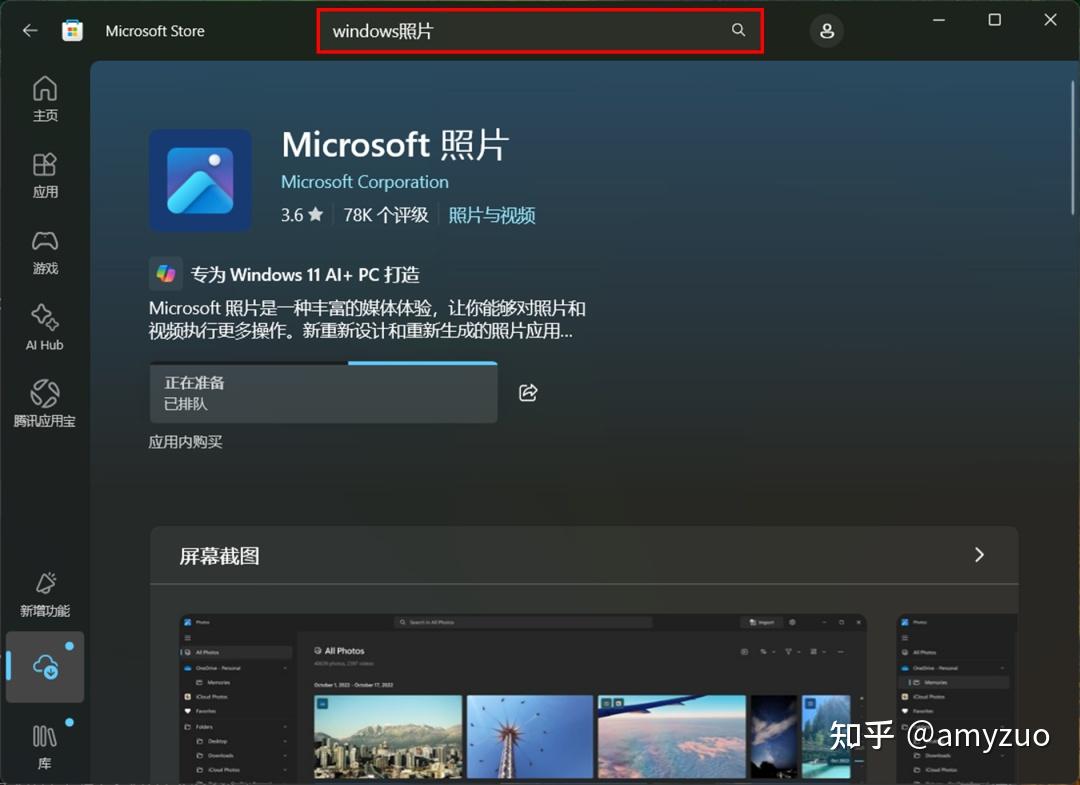This screenshot has height=785, width=1080.
Task: View the 78K 个评级 ratings
Action: pos(385,214)
